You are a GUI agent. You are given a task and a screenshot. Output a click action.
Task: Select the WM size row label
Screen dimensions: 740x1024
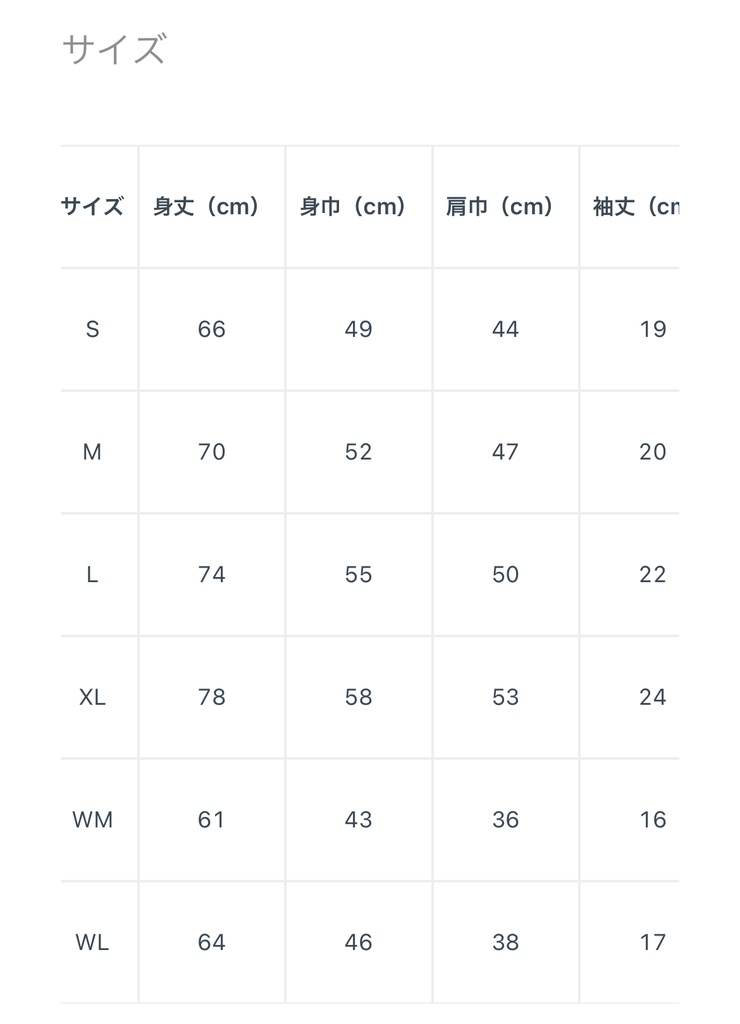click(92, 820)
